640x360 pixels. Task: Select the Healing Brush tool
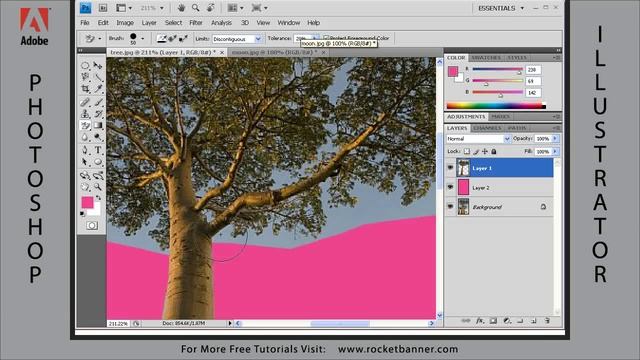[85, 102]
